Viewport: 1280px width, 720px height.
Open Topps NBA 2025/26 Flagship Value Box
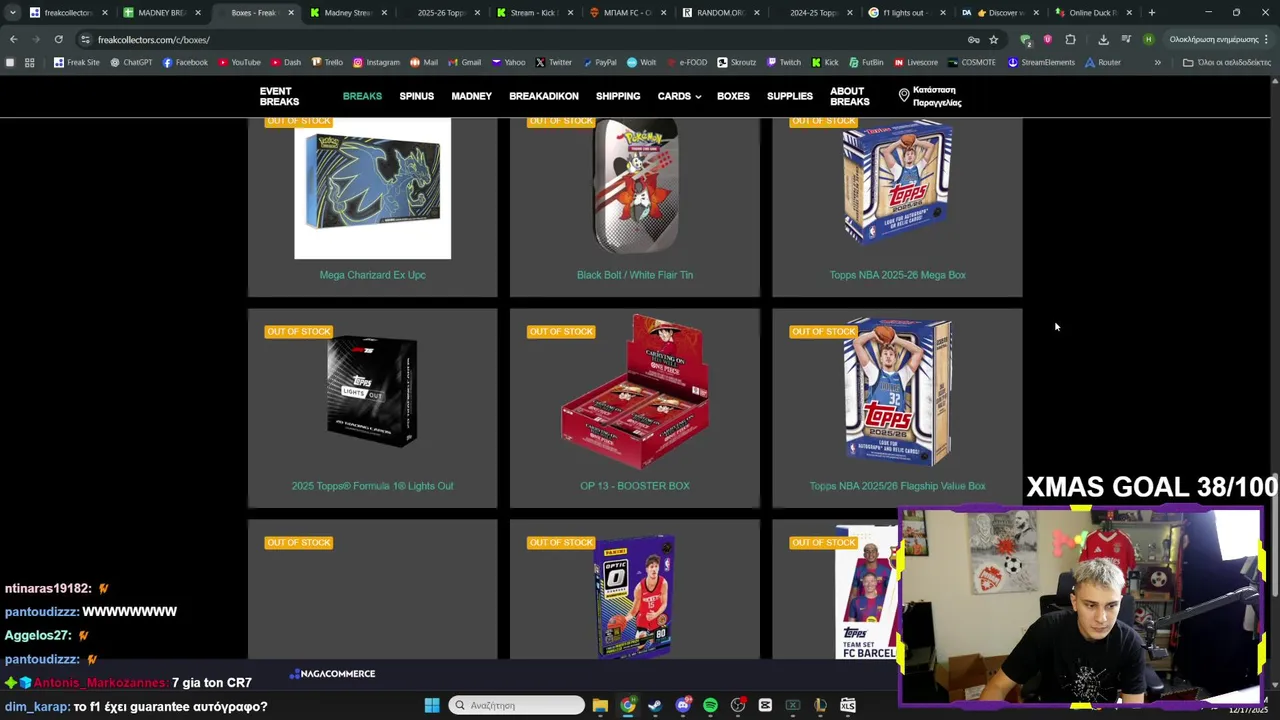897,486
